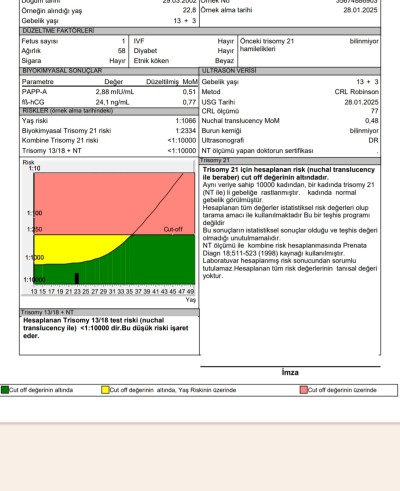Image resolution: width=400 pixels, height=491 pixels.
Task: Click the 'Cut-off' label in chart
Action: [x=173, y=229]
